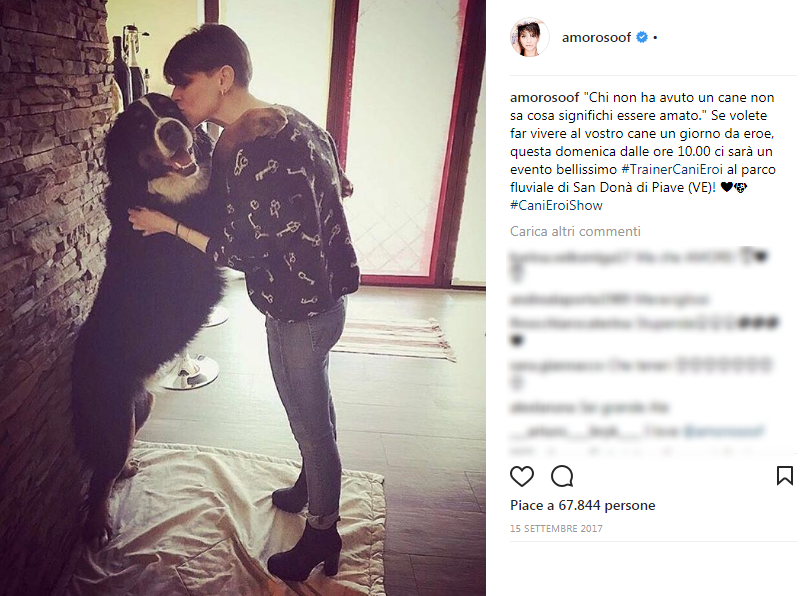Viewport: 804px width, 596px height.
Task: Click the photo of woman kissing dog
Action: pos(243,298)
